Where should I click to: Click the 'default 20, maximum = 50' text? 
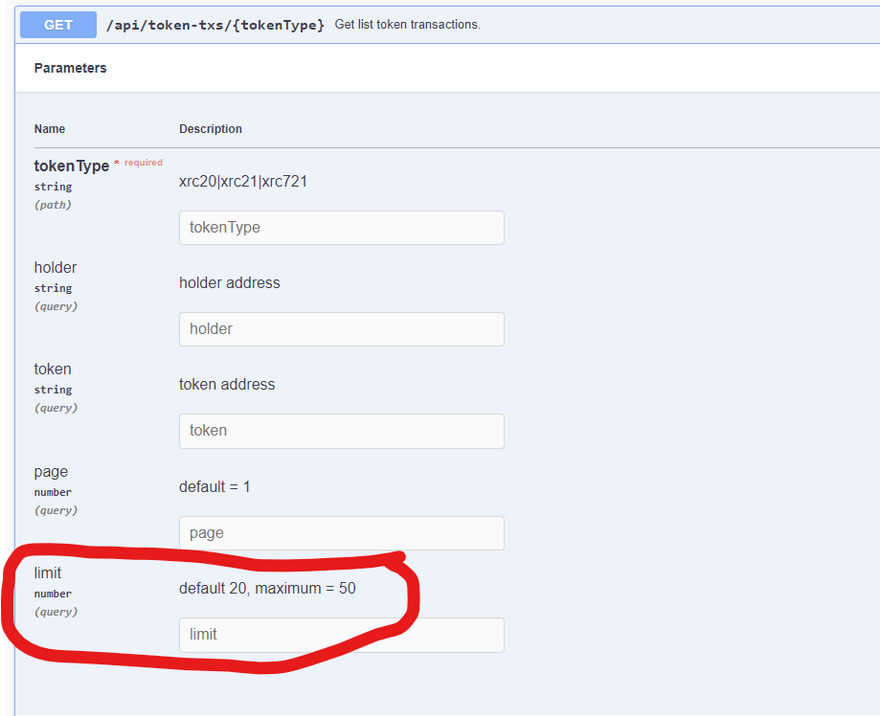point(267,588)
